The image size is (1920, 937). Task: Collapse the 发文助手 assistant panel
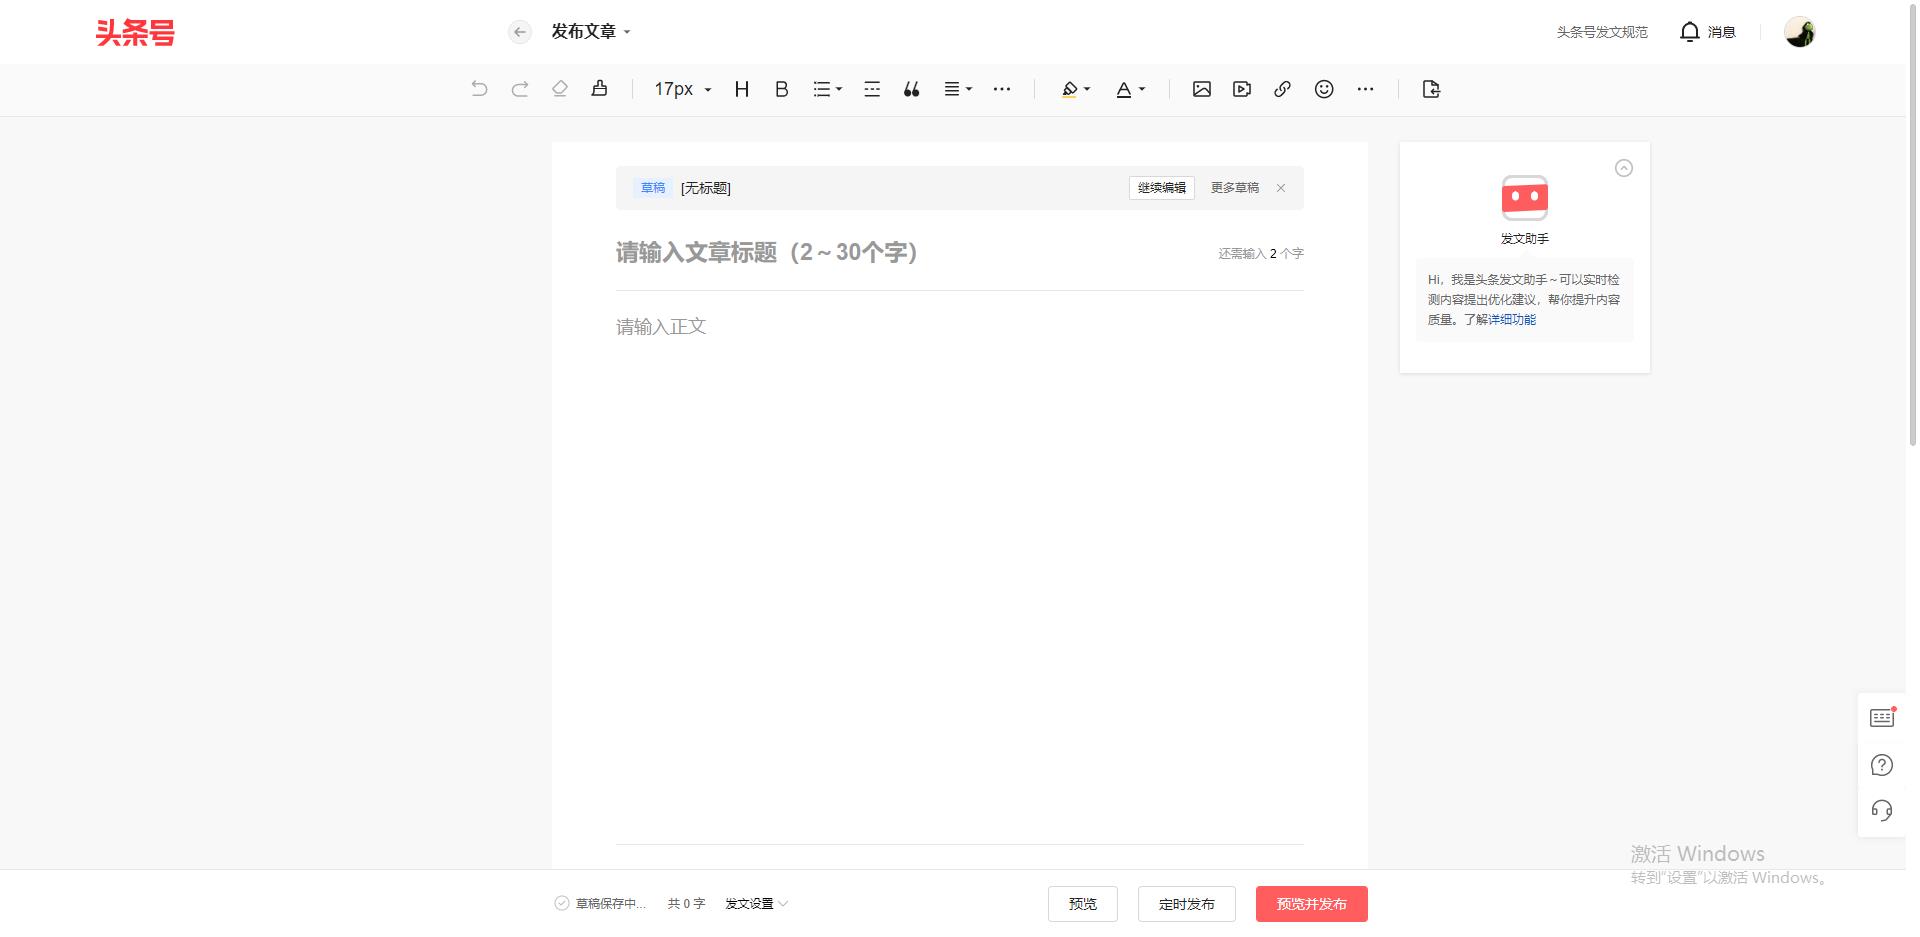1623,168
